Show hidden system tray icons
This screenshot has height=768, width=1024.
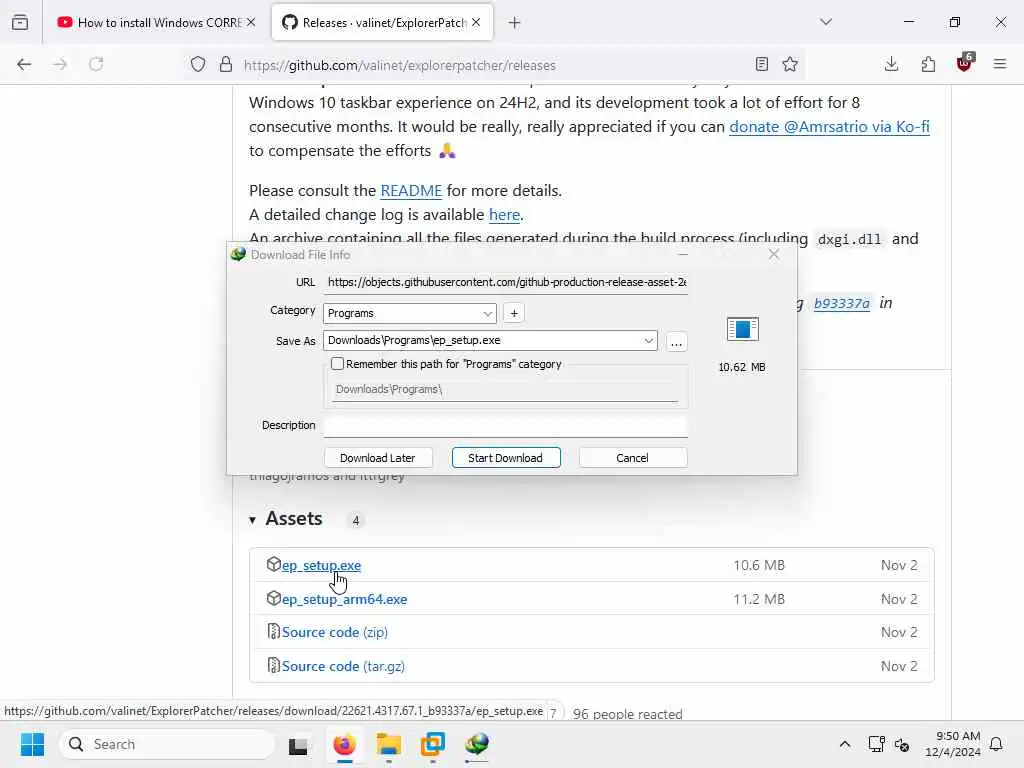pos(844,744)
